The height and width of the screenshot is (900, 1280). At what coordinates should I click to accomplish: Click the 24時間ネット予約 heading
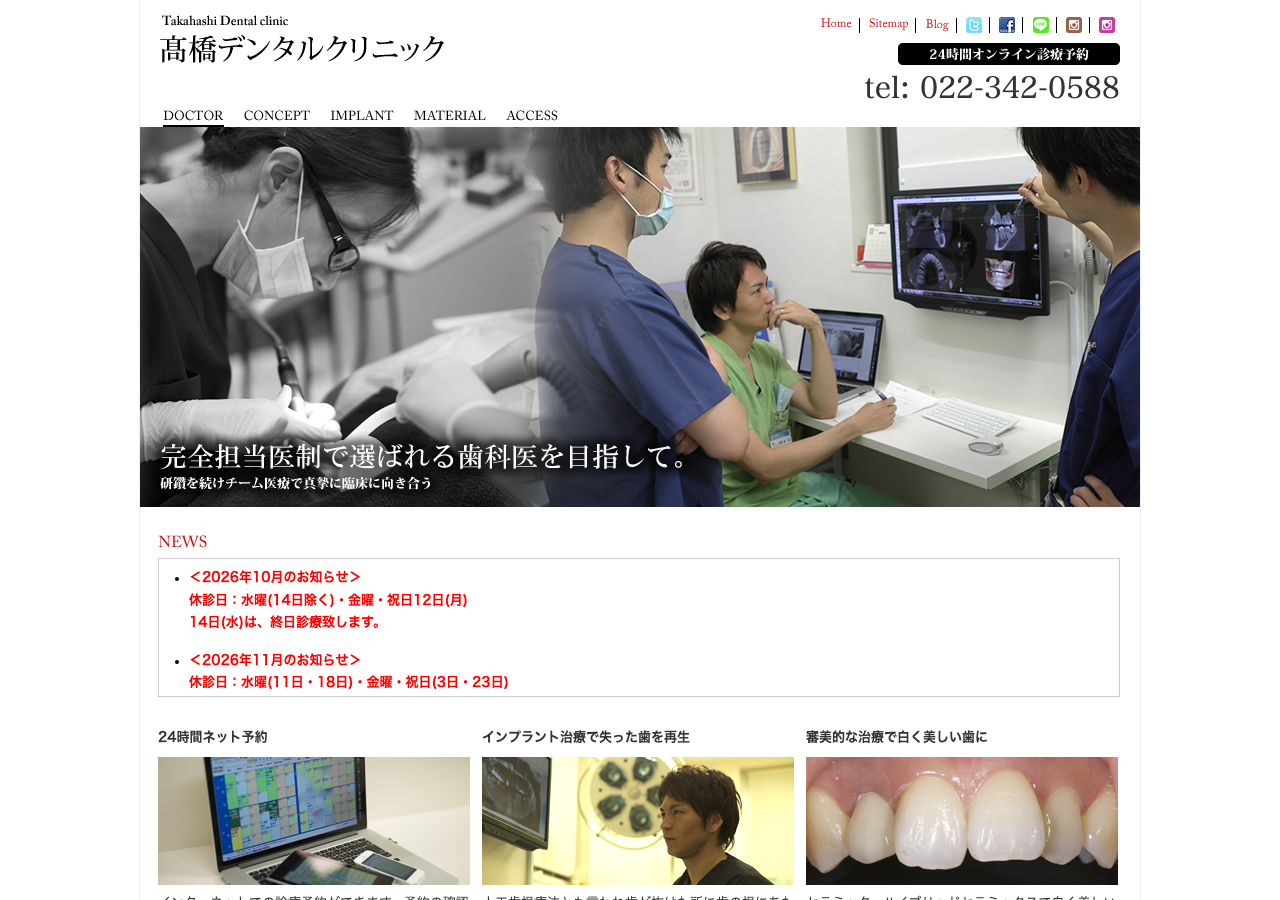(213, 737)
